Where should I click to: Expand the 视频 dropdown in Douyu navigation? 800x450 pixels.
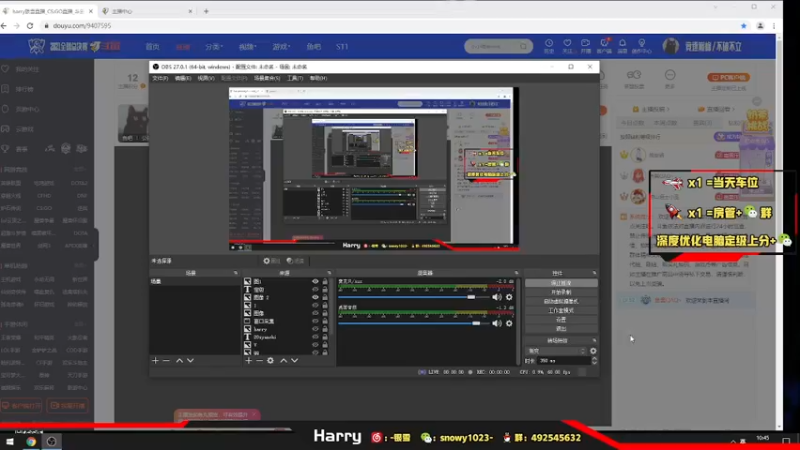(247, 46)
